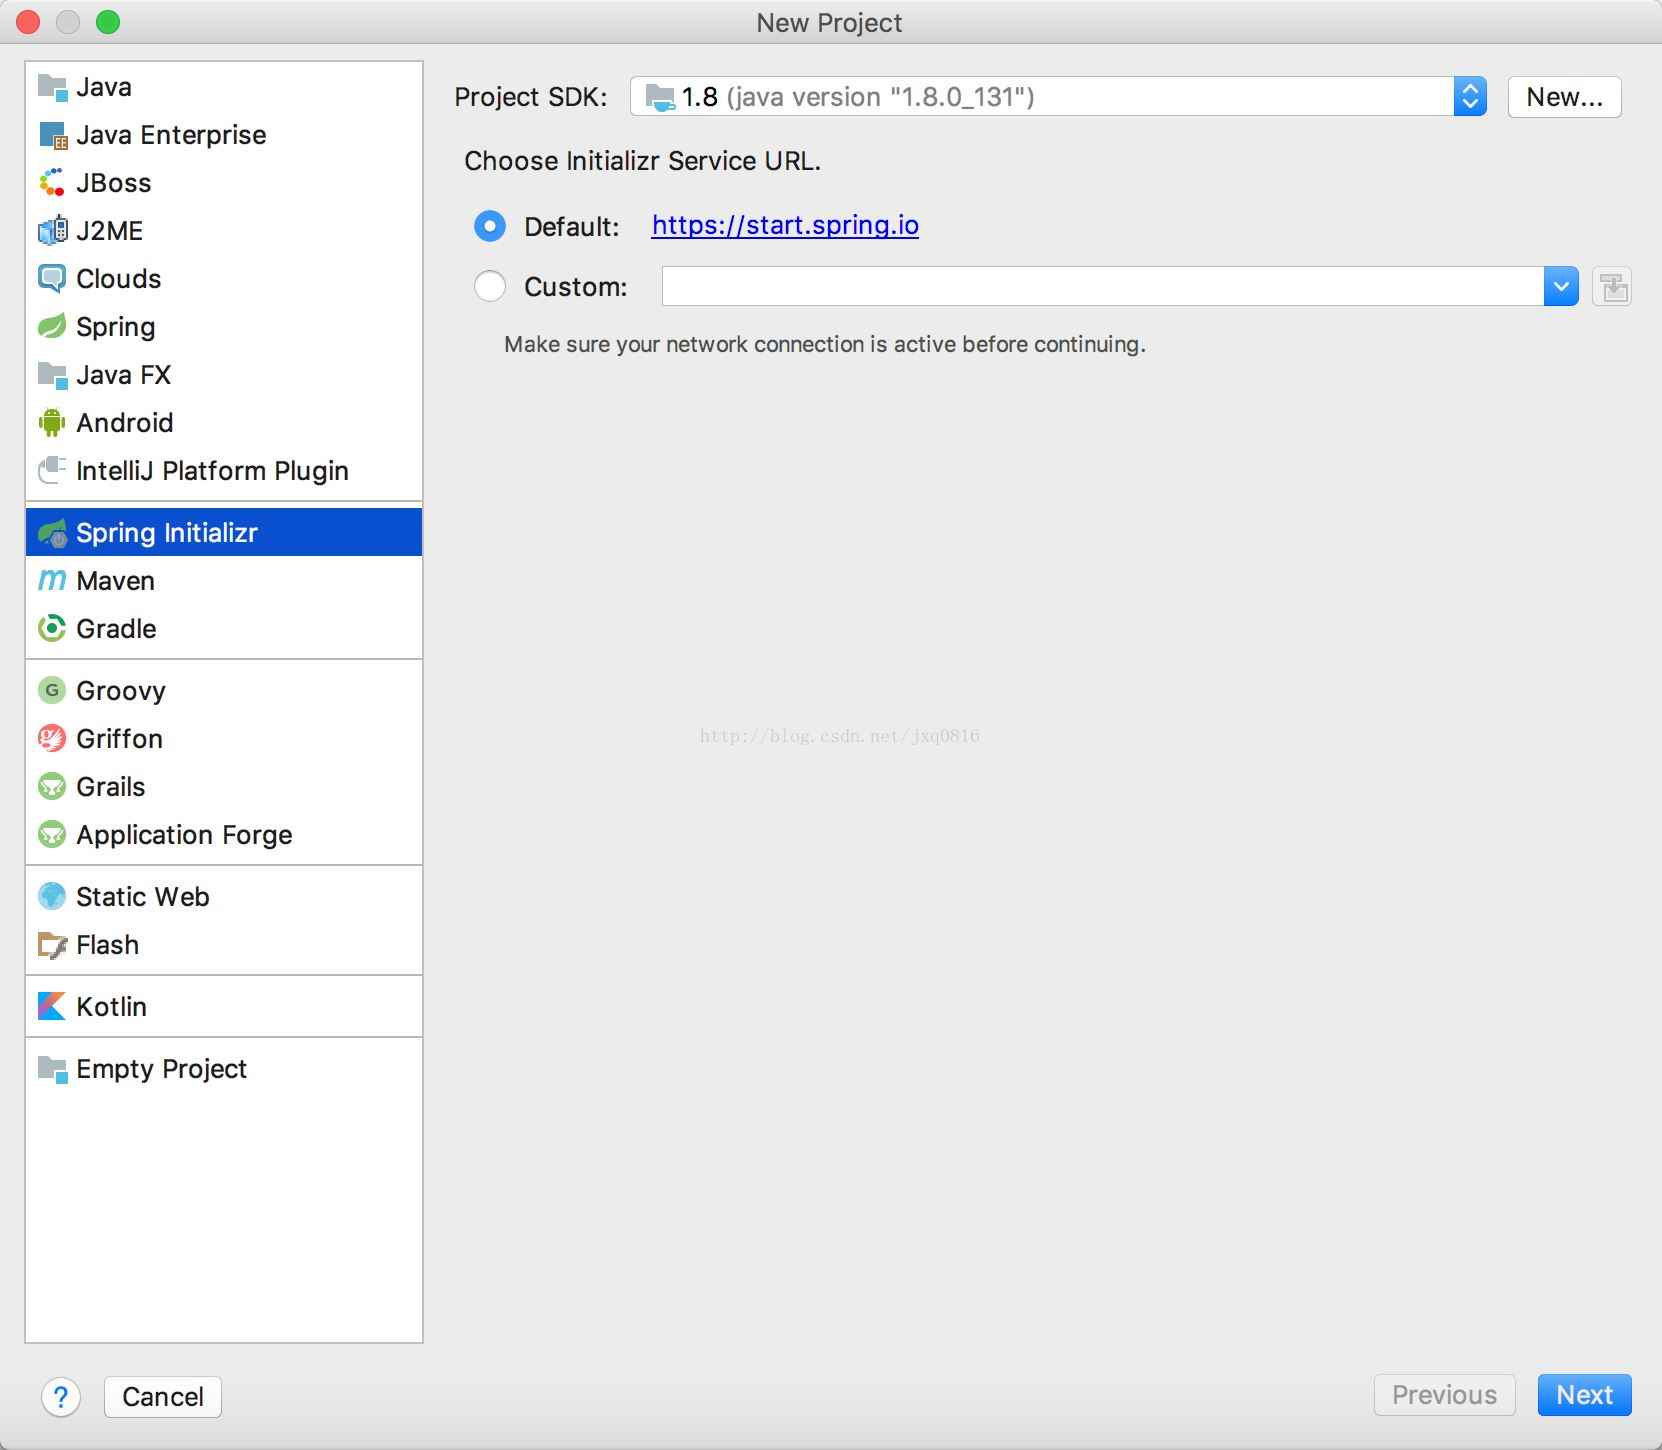1662x1450 pixels.
Task: Click the icon beside the Custom URL field
Action: 1612,287
